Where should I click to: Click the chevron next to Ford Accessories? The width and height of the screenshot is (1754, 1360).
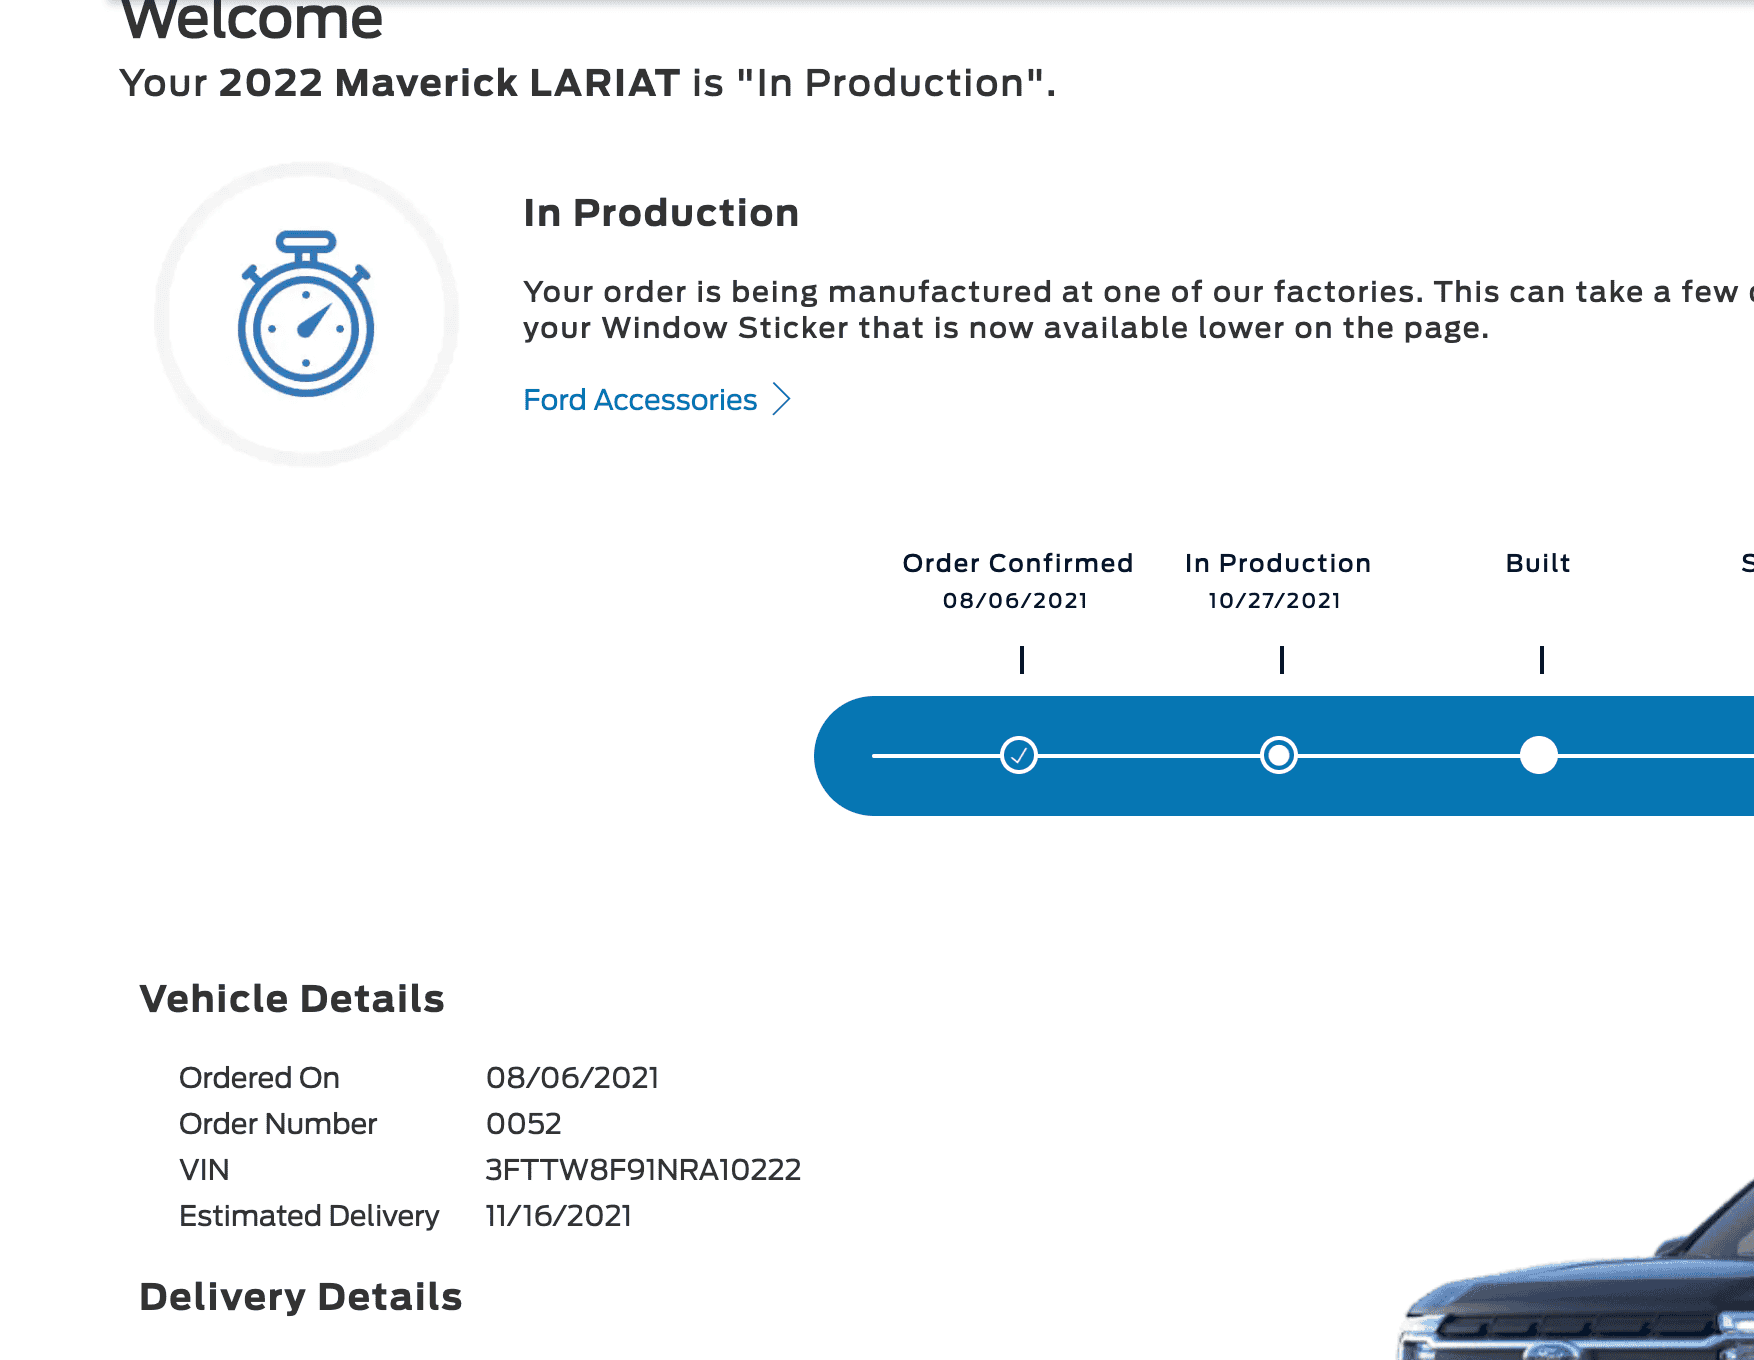[782, 399]
